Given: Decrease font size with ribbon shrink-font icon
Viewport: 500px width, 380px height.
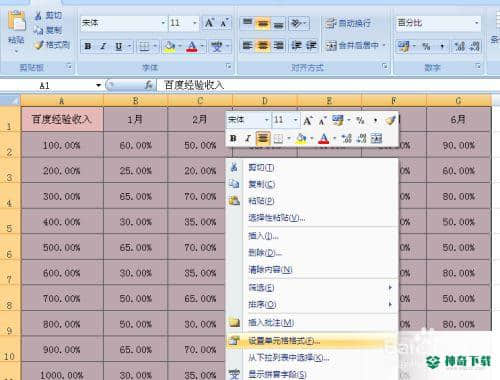Looking at the screenshot, I should click(224, 23).
